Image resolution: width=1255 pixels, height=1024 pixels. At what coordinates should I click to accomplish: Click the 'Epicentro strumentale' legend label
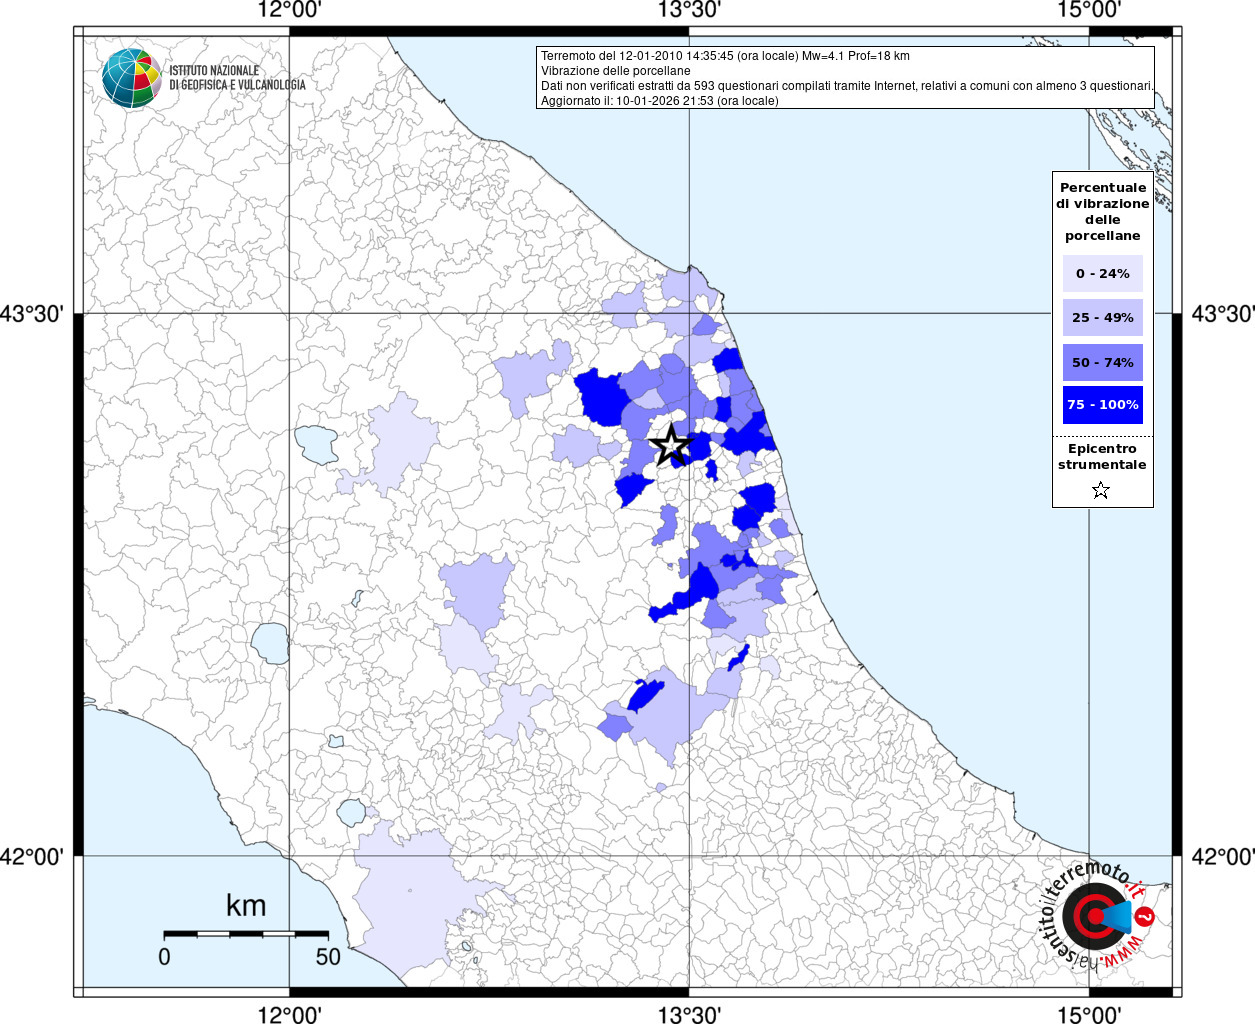(1102, 457)
